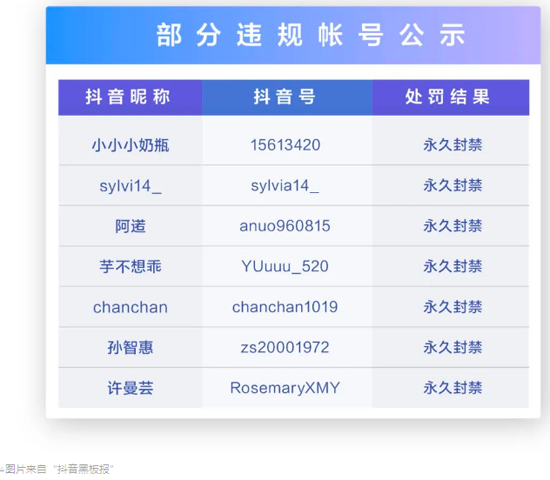Select the nickname 阿诺

(130, 226)
